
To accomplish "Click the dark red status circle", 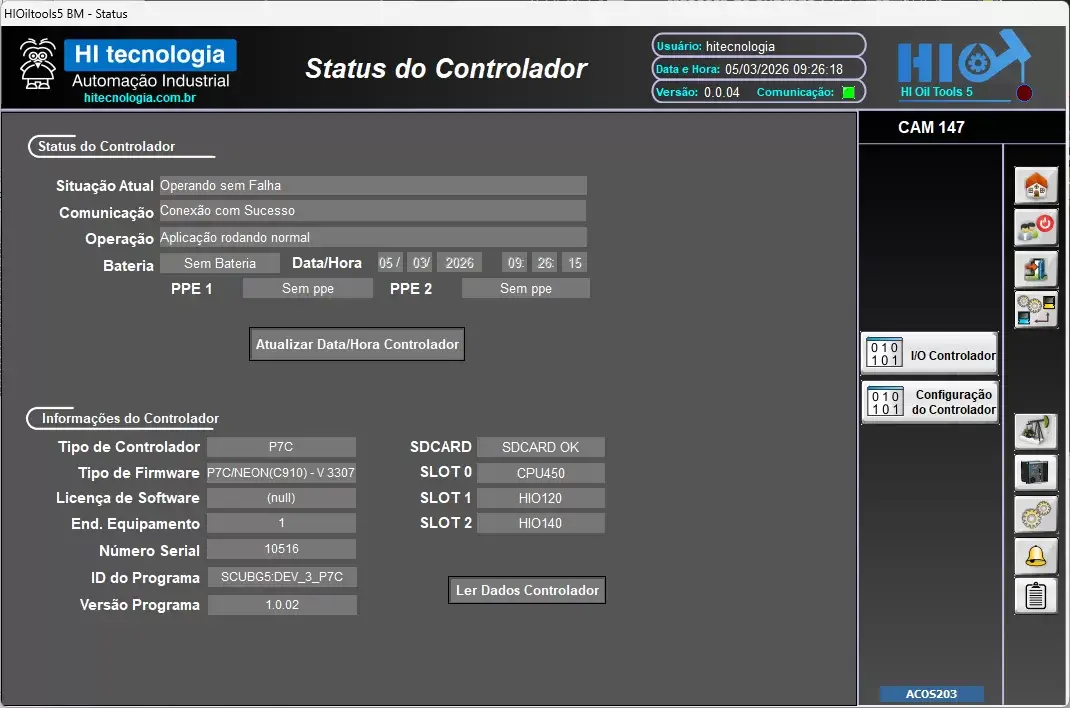I will point(1024,94).
